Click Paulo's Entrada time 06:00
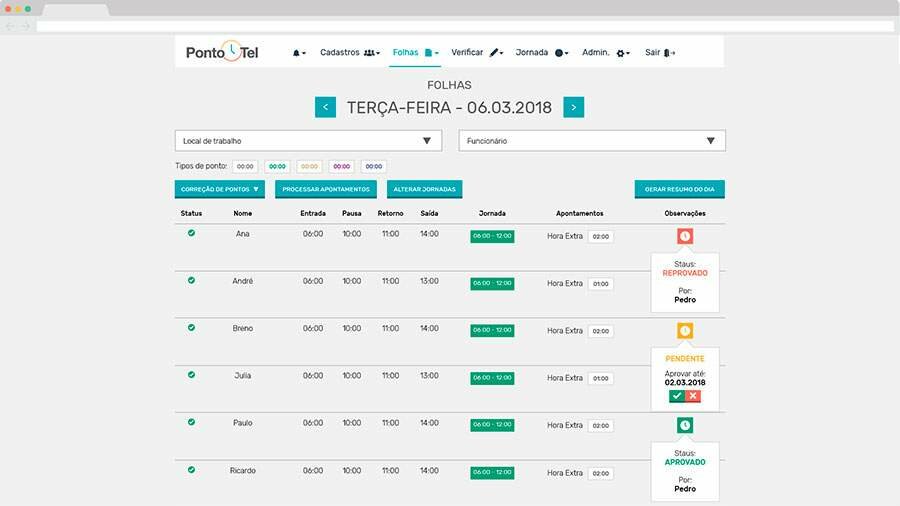The image size is (900, 506). (313, 423)
